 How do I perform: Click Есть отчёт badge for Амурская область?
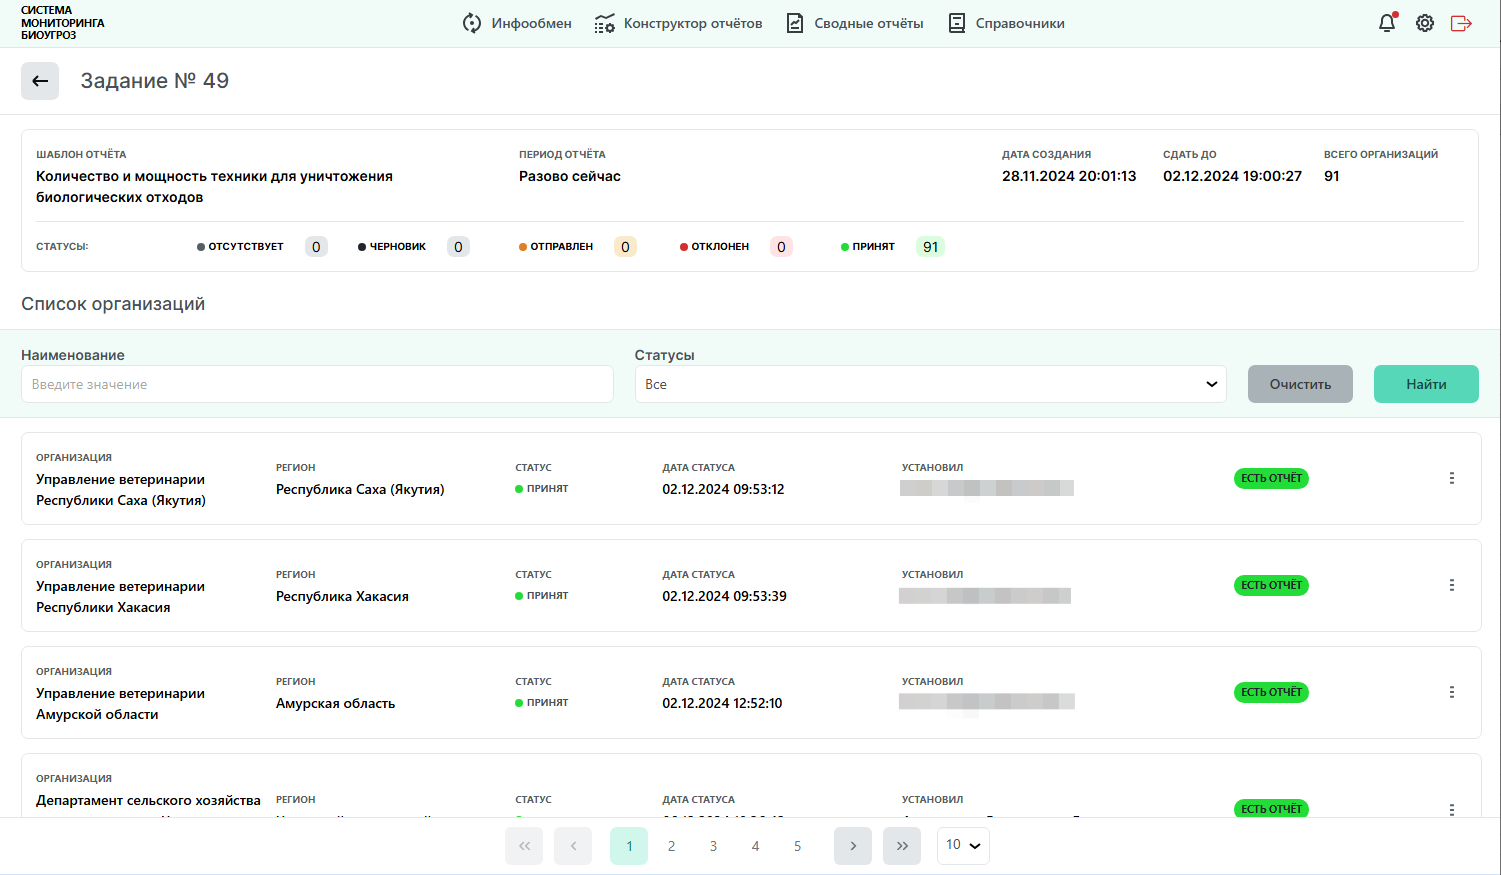(1271, 692)
